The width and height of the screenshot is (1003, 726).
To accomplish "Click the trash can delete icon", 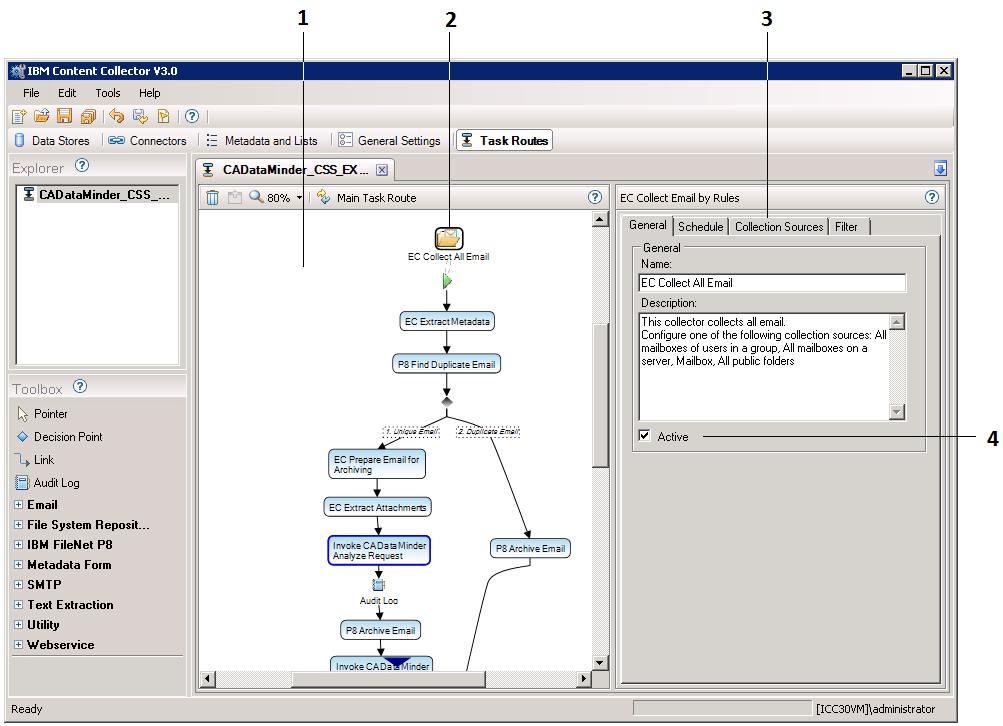I will (x=212, y=198).
